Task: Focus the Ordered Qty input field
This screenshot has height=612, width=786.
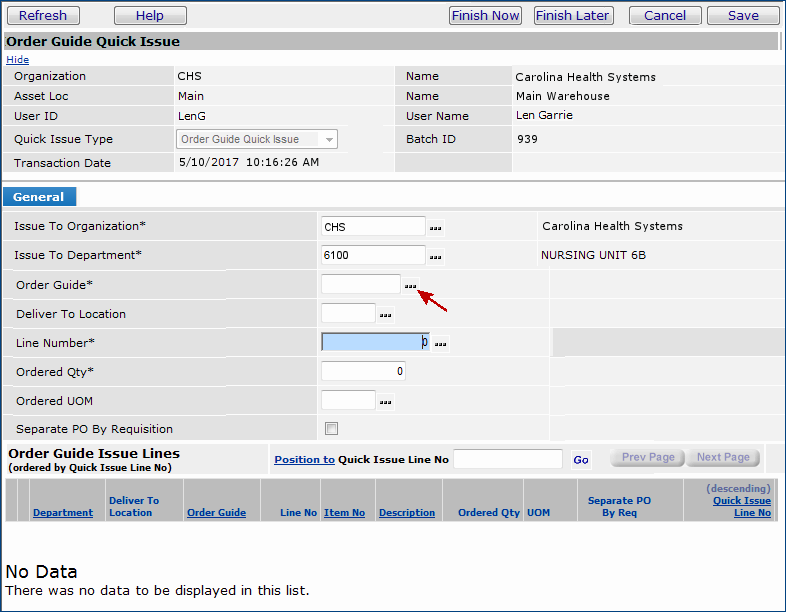Action: [364, 372]
